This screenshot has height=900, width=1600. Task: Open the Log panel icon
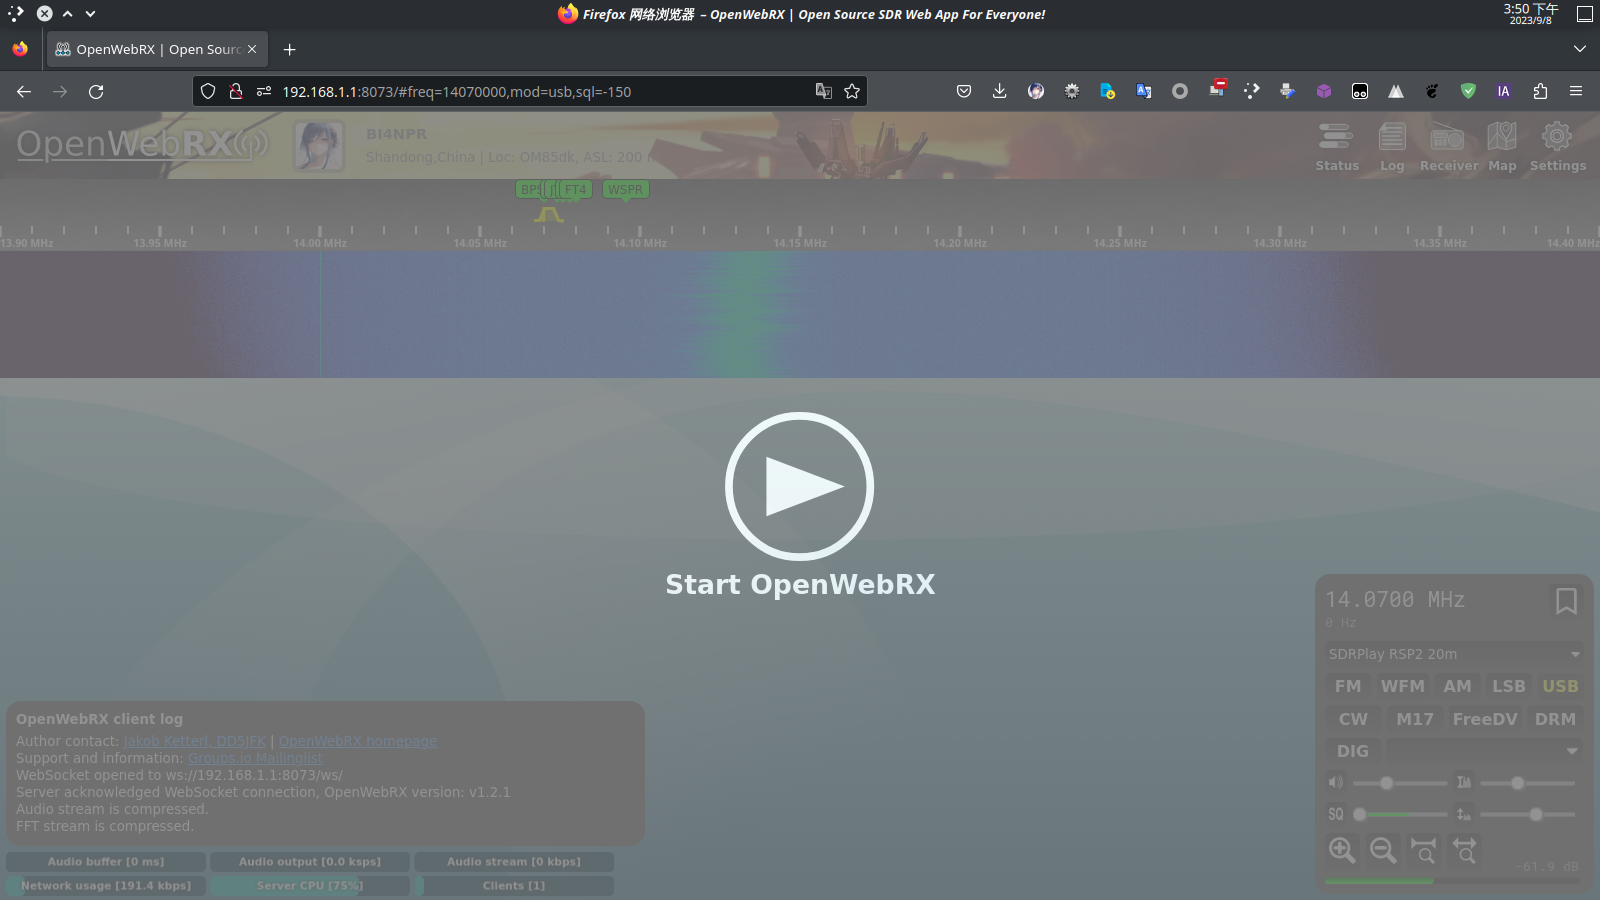(x=1391, y=146)
